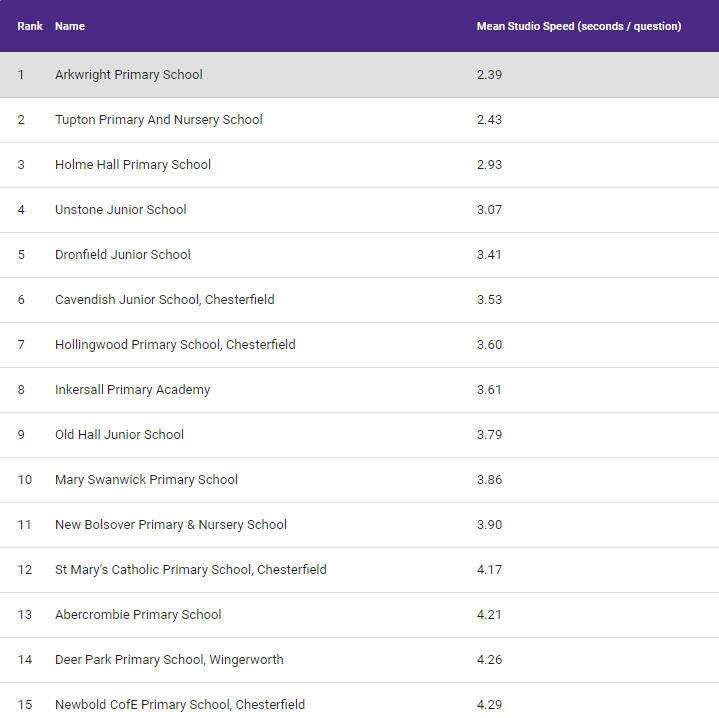The width and height of the screenshot is (719, 718).
Task: Select Hollingwood Primary School, Chesterfield
Action: coord(175,344)
